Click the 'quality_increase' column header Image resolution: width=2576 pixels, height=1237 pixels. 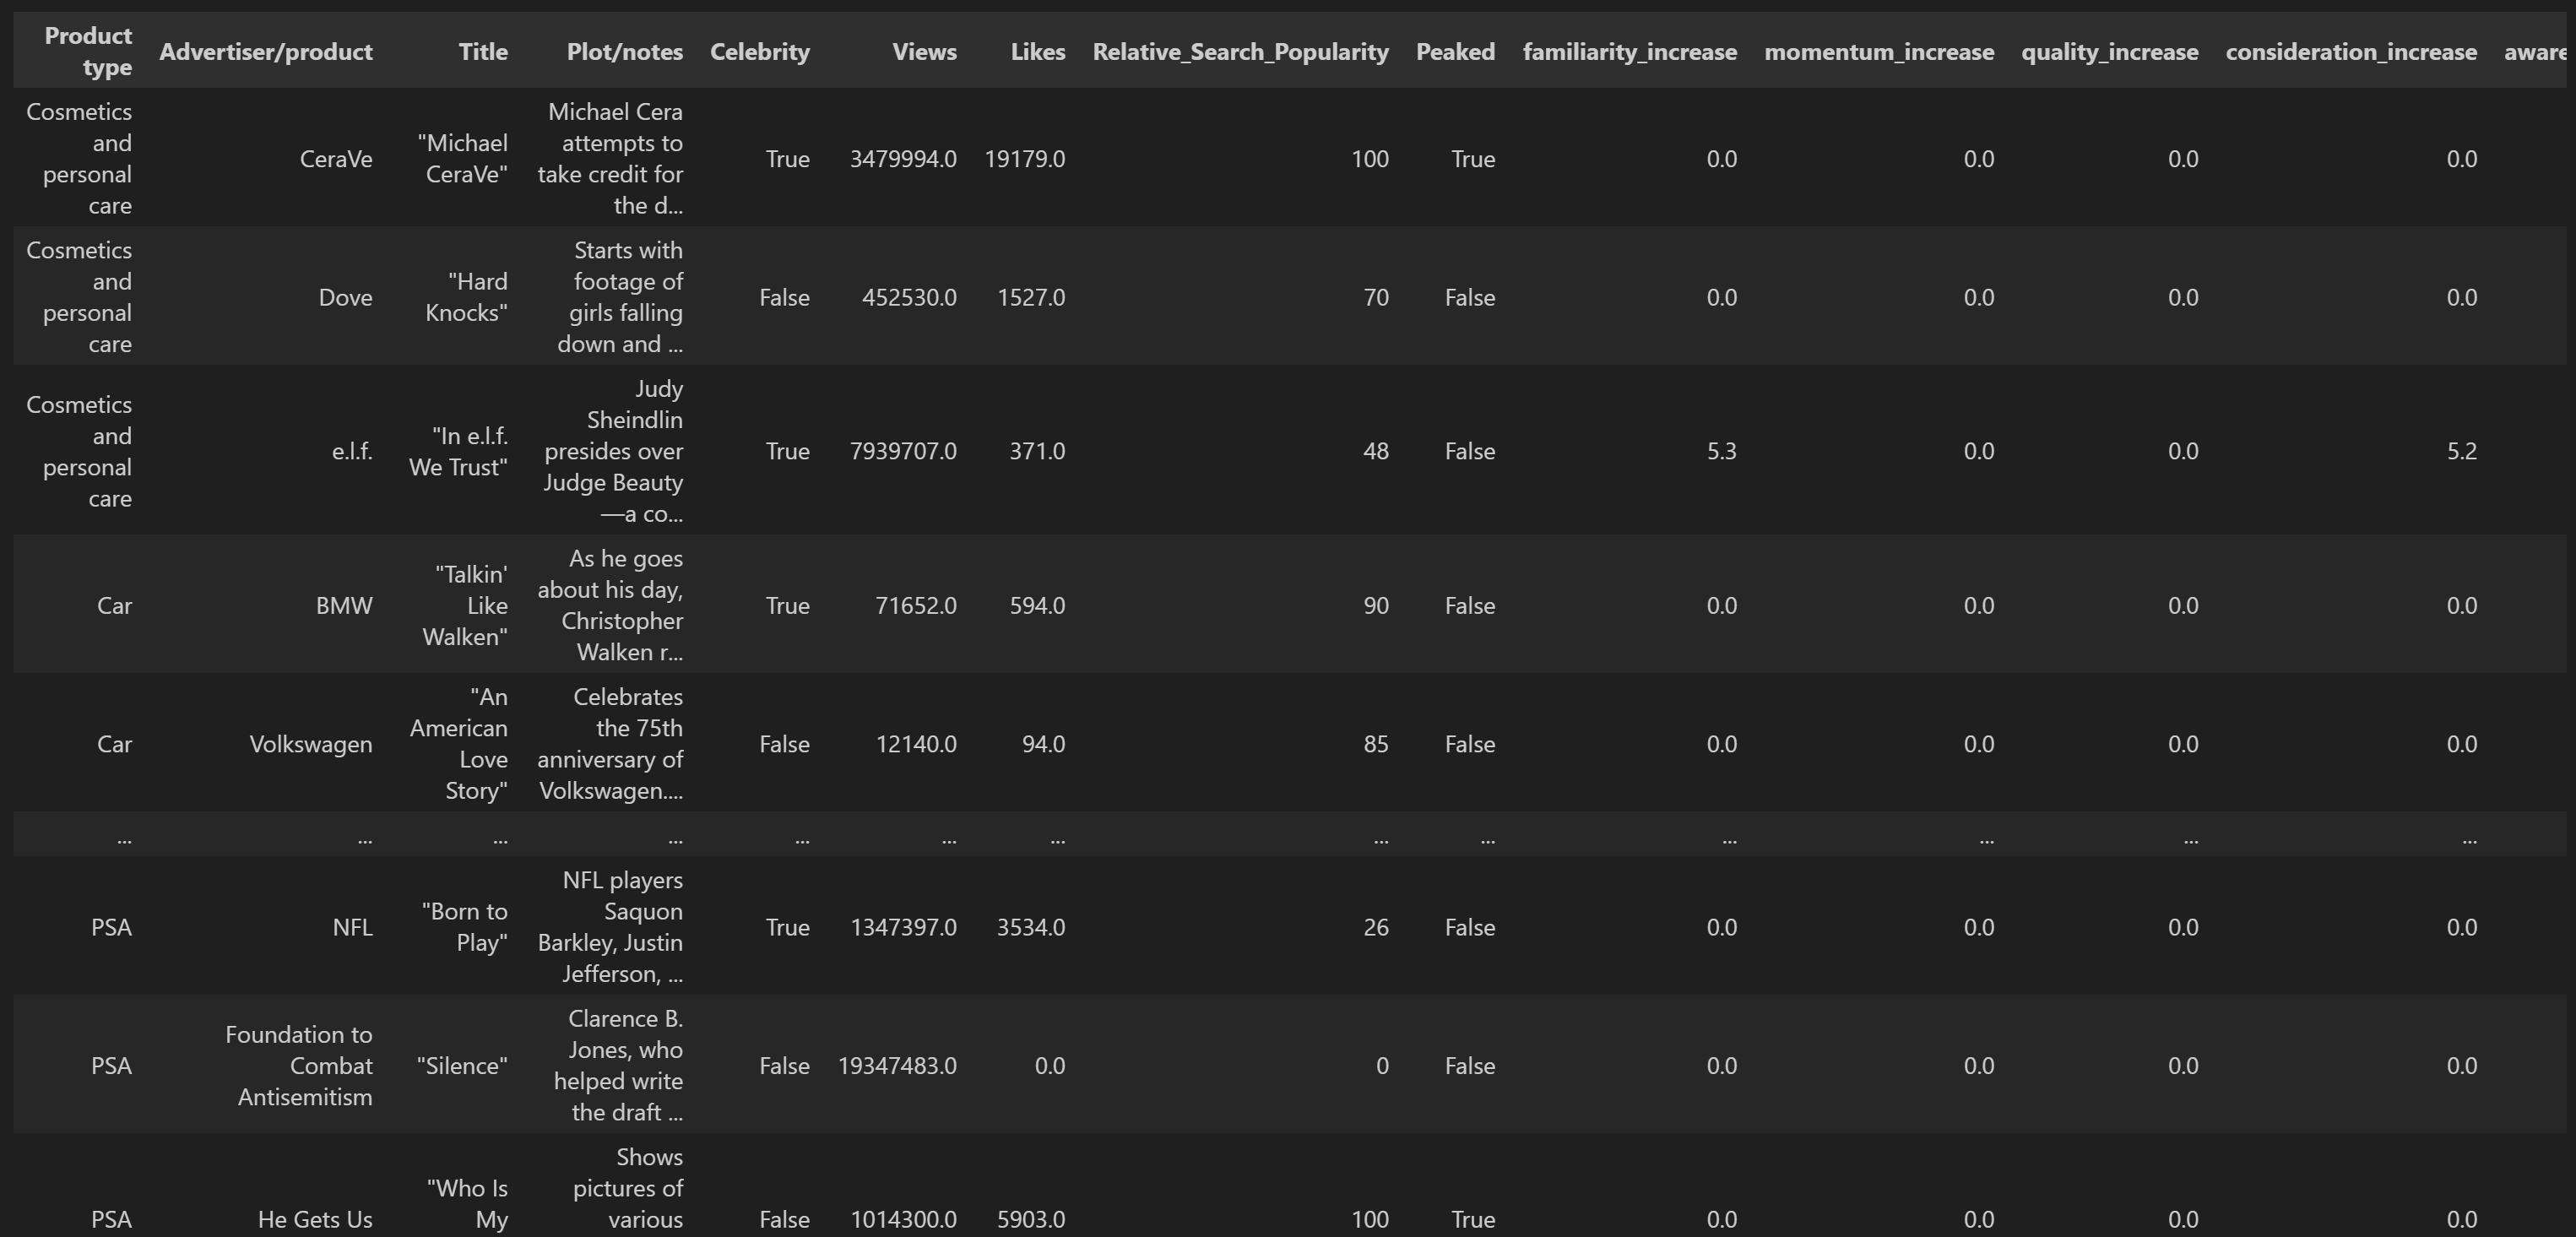pyautogui.click(x=2110, y=52)
